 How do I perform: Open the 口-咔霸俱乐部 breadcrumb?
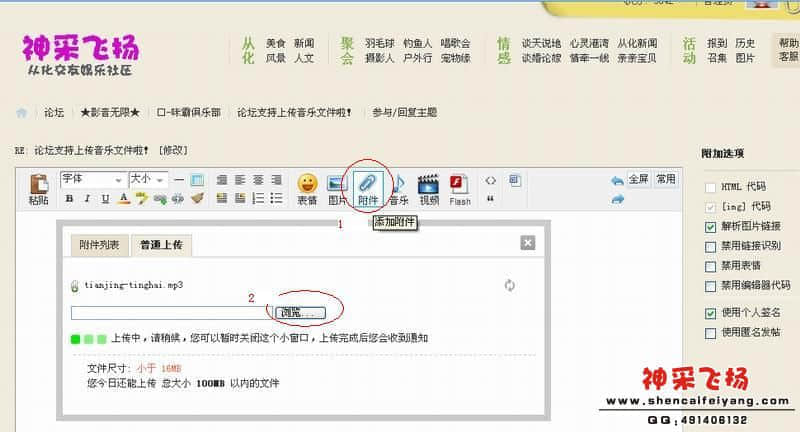coord(189,113)
